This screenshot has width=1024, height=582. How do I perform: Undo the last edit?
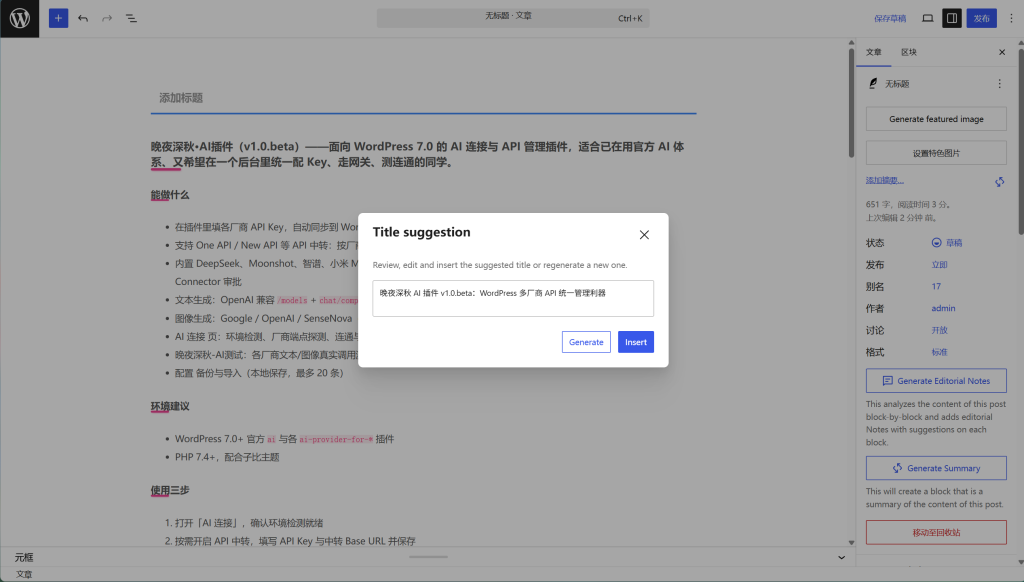[83, 18]
